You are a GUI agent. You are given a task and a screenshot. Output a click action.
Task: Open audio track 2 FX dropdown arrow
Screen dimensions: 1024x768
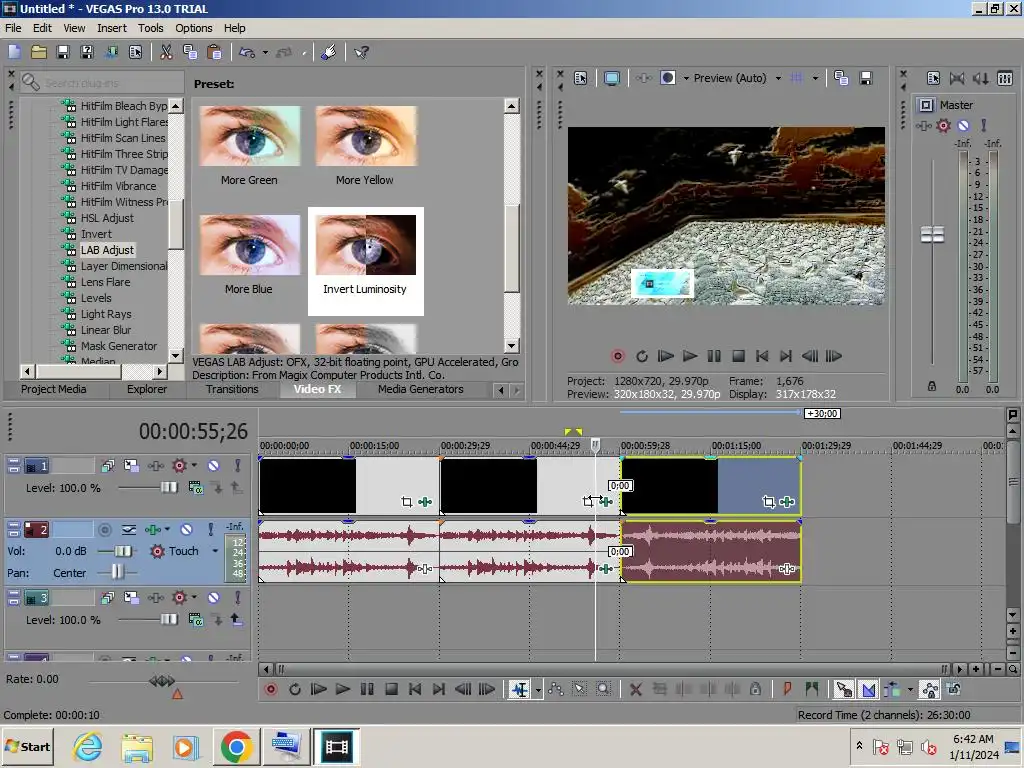[x=167, y=530]
